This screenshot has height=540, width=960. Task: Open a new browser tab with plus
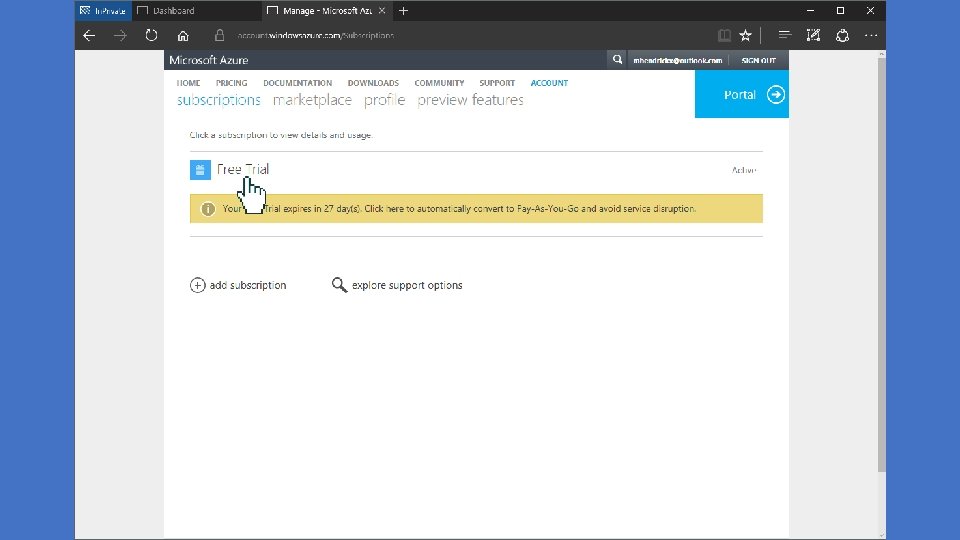coord(403,11)
